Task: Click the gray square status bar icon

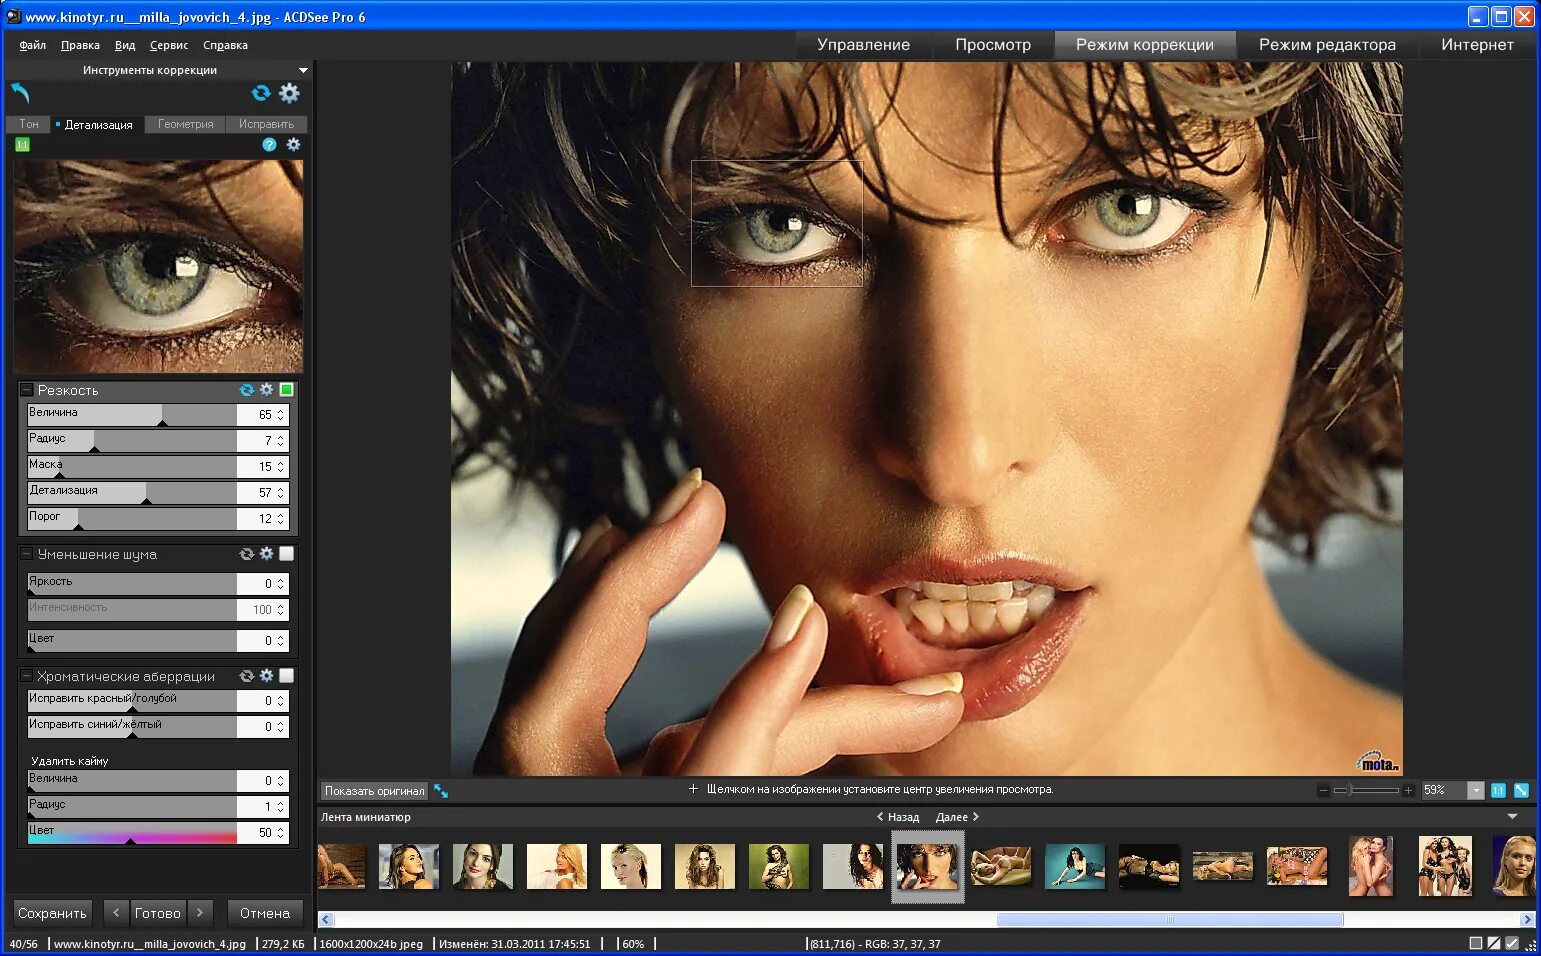Action: click(x=1476, y=943)
